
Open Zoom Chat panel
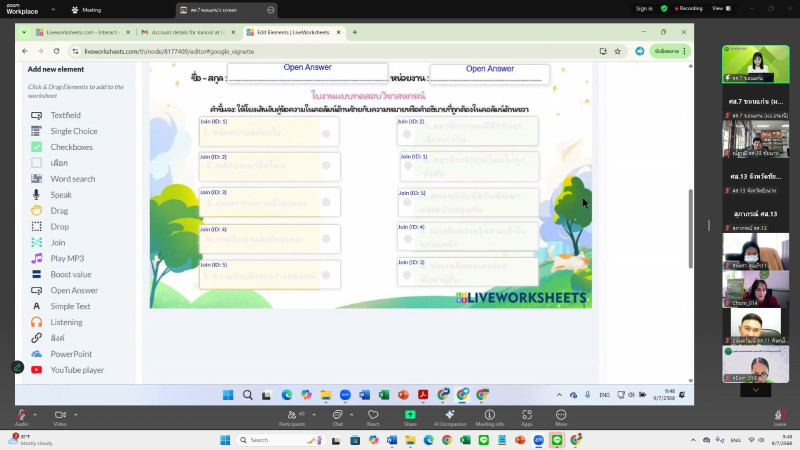point(338,417)
